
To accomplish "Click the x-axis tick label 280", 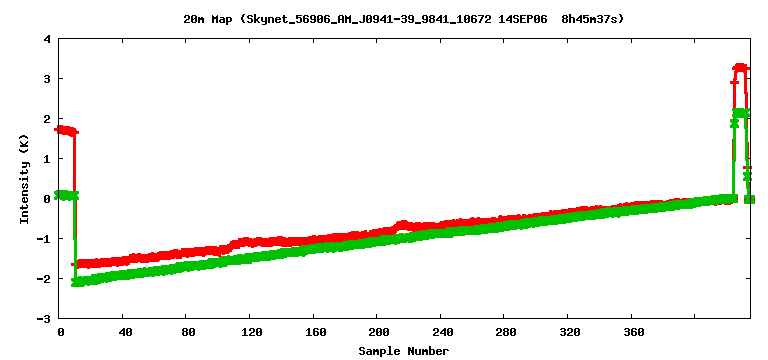I will (x=504, y=332).
